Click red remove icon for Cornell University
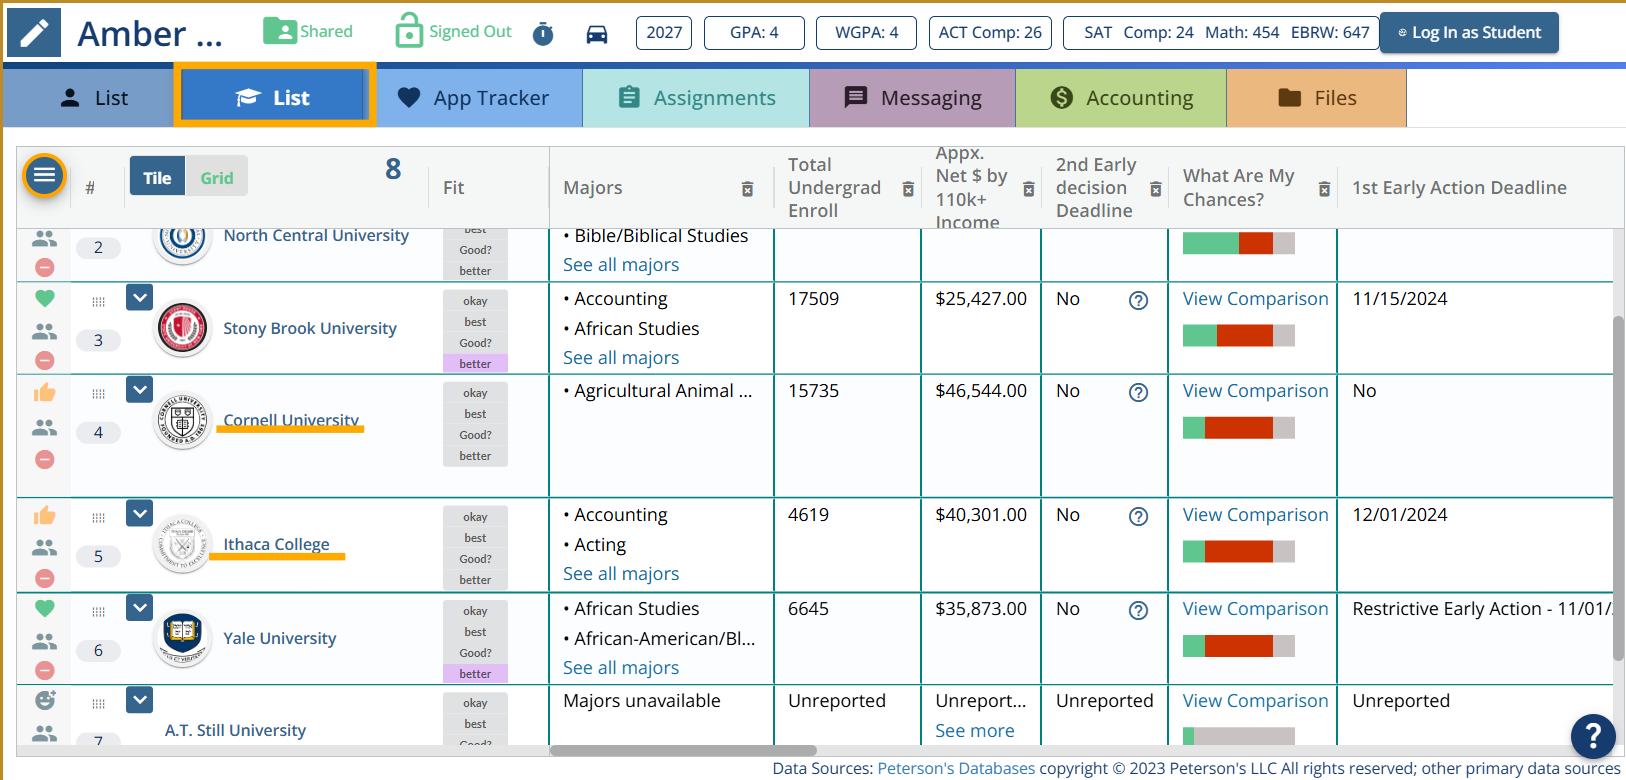Viewport: 1626px width, 780px height. pos(45,459)
